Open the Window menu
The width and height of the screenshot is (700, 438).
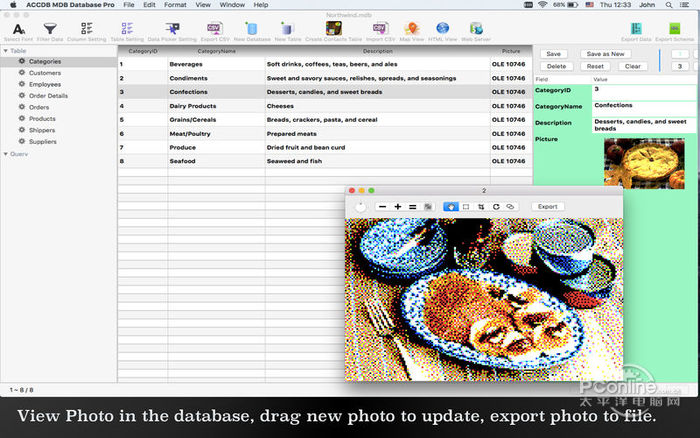pos(232,5)
